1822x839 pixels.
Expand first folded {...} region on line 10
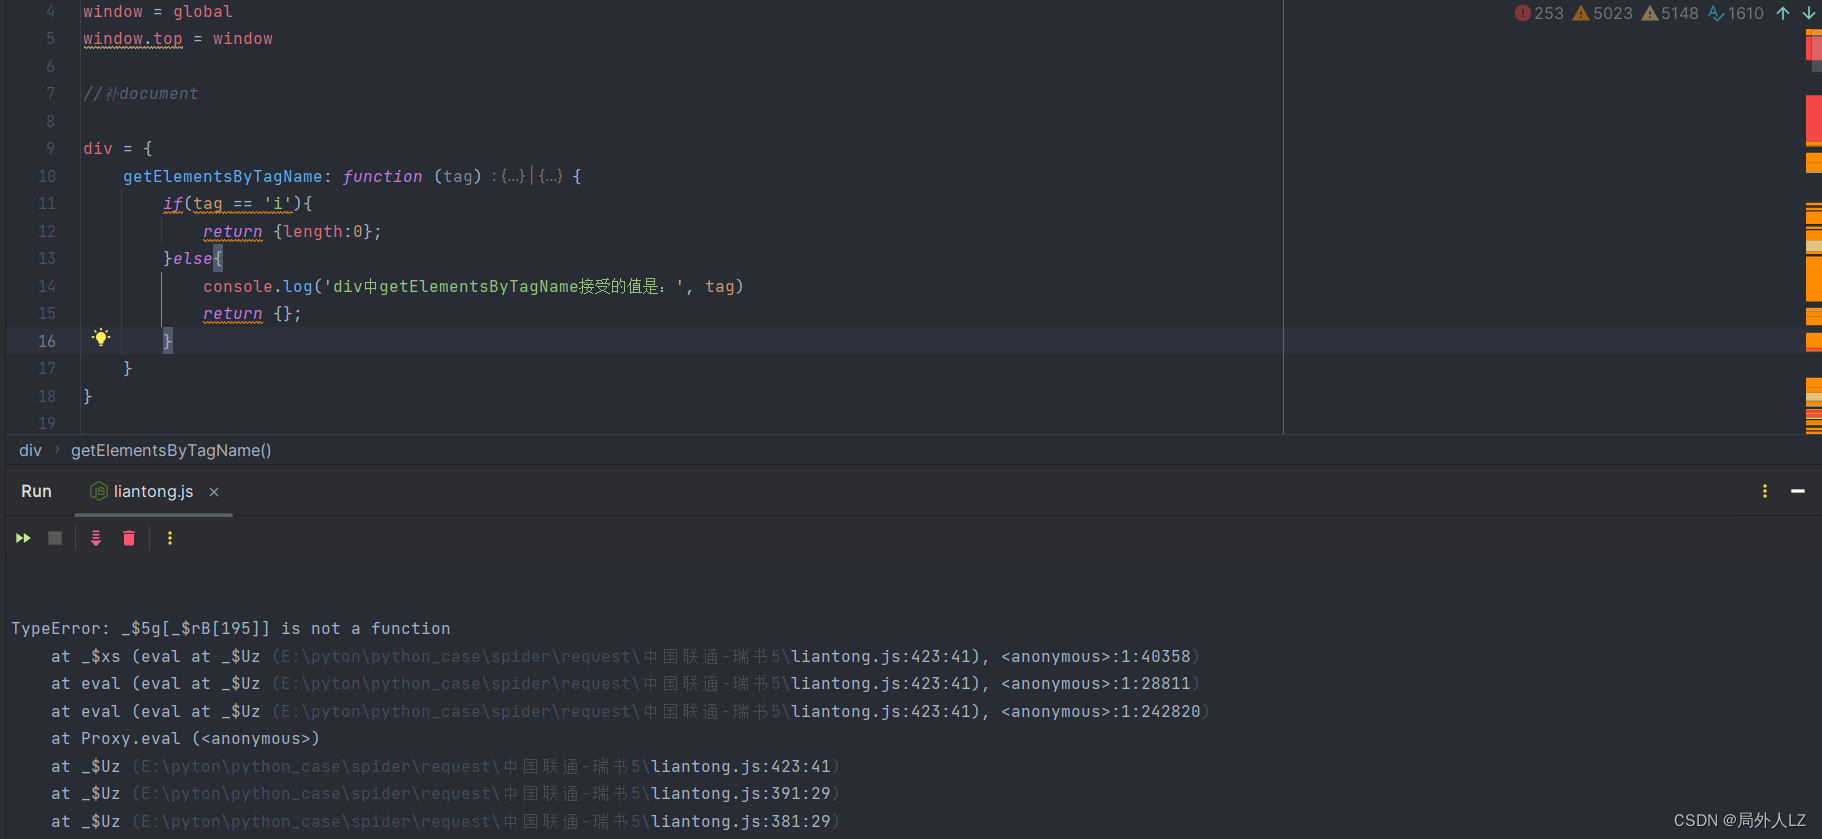click(512, 176)
